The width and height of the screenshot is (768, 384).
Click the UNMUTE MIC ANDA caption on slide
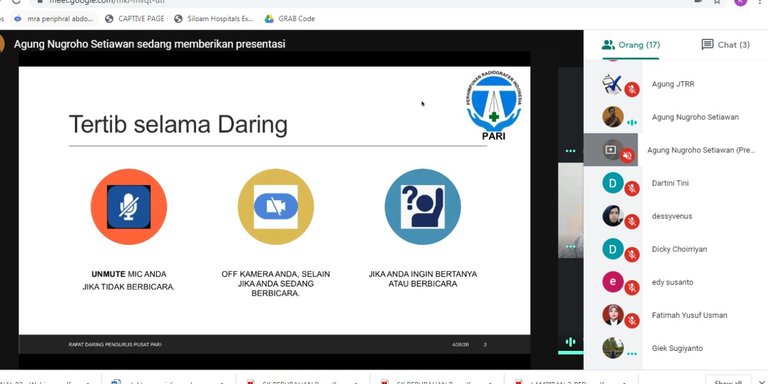click(x=129, y=280)
